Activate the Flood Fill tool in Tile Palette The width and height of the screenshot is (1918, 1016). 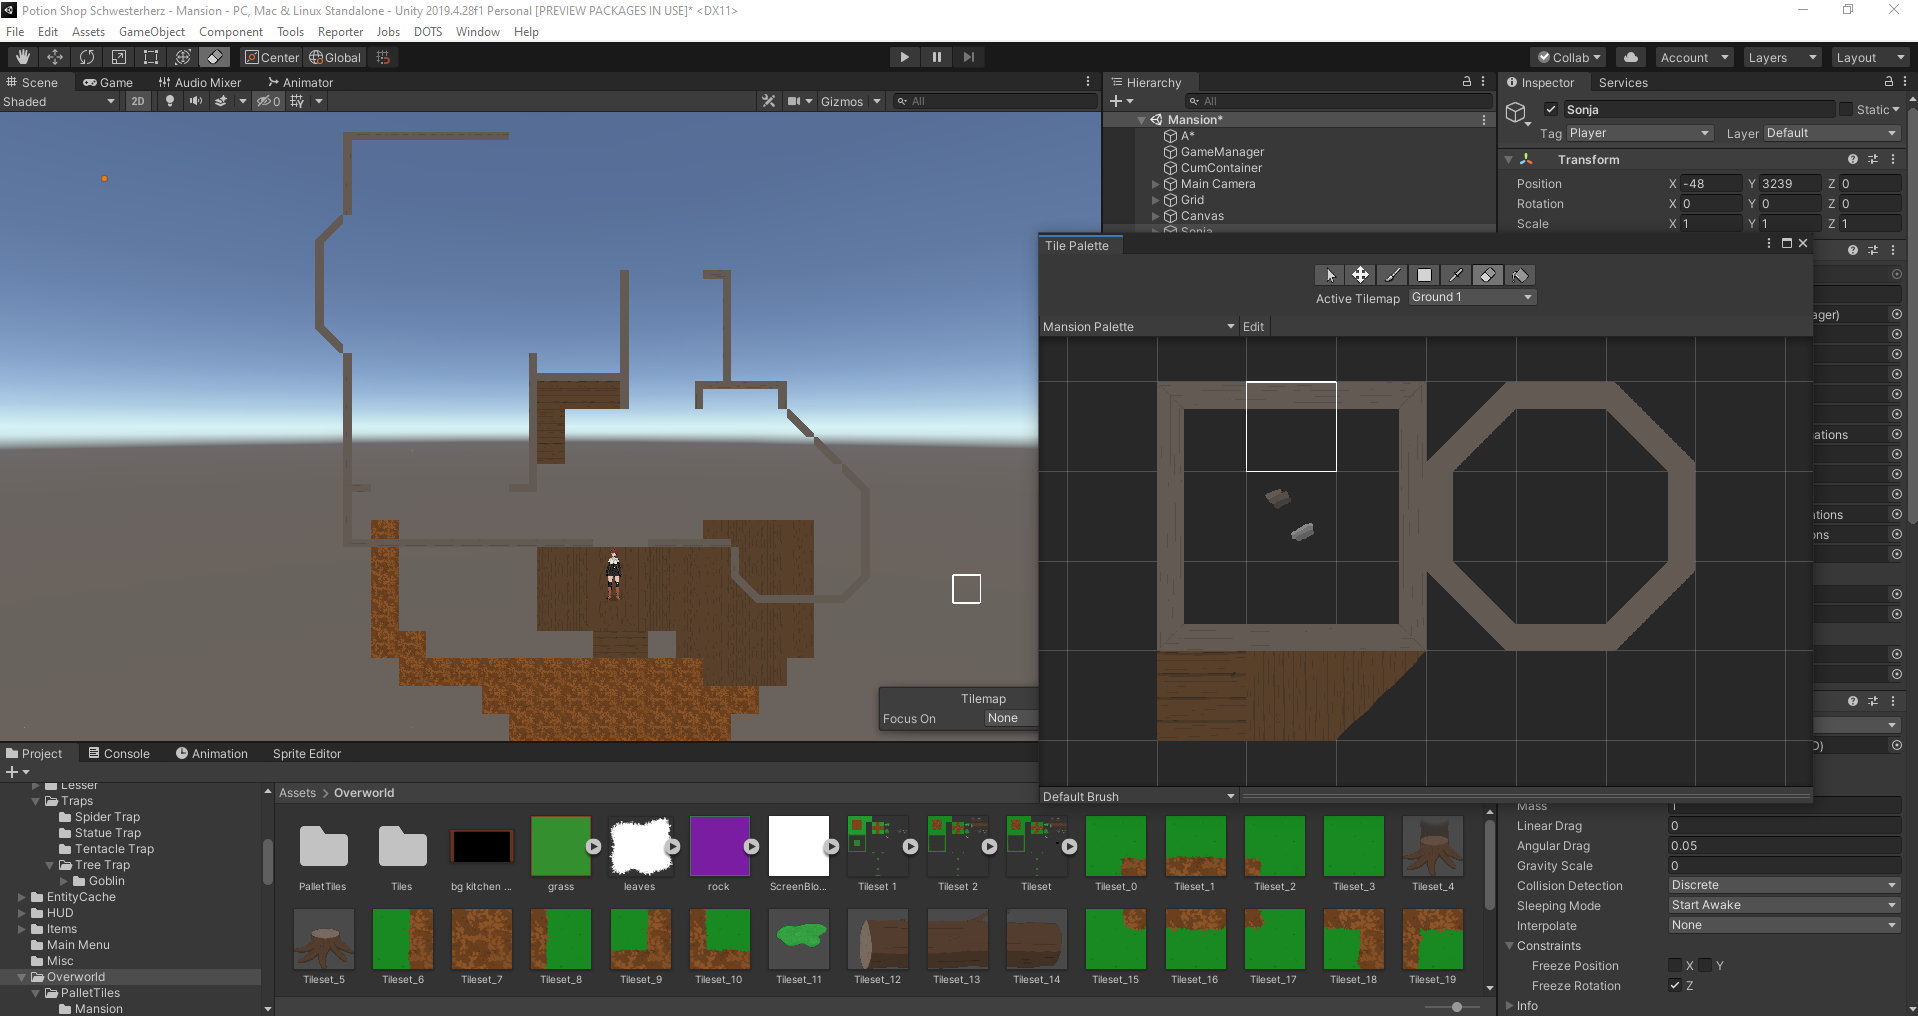click(x=1520, y=275)
